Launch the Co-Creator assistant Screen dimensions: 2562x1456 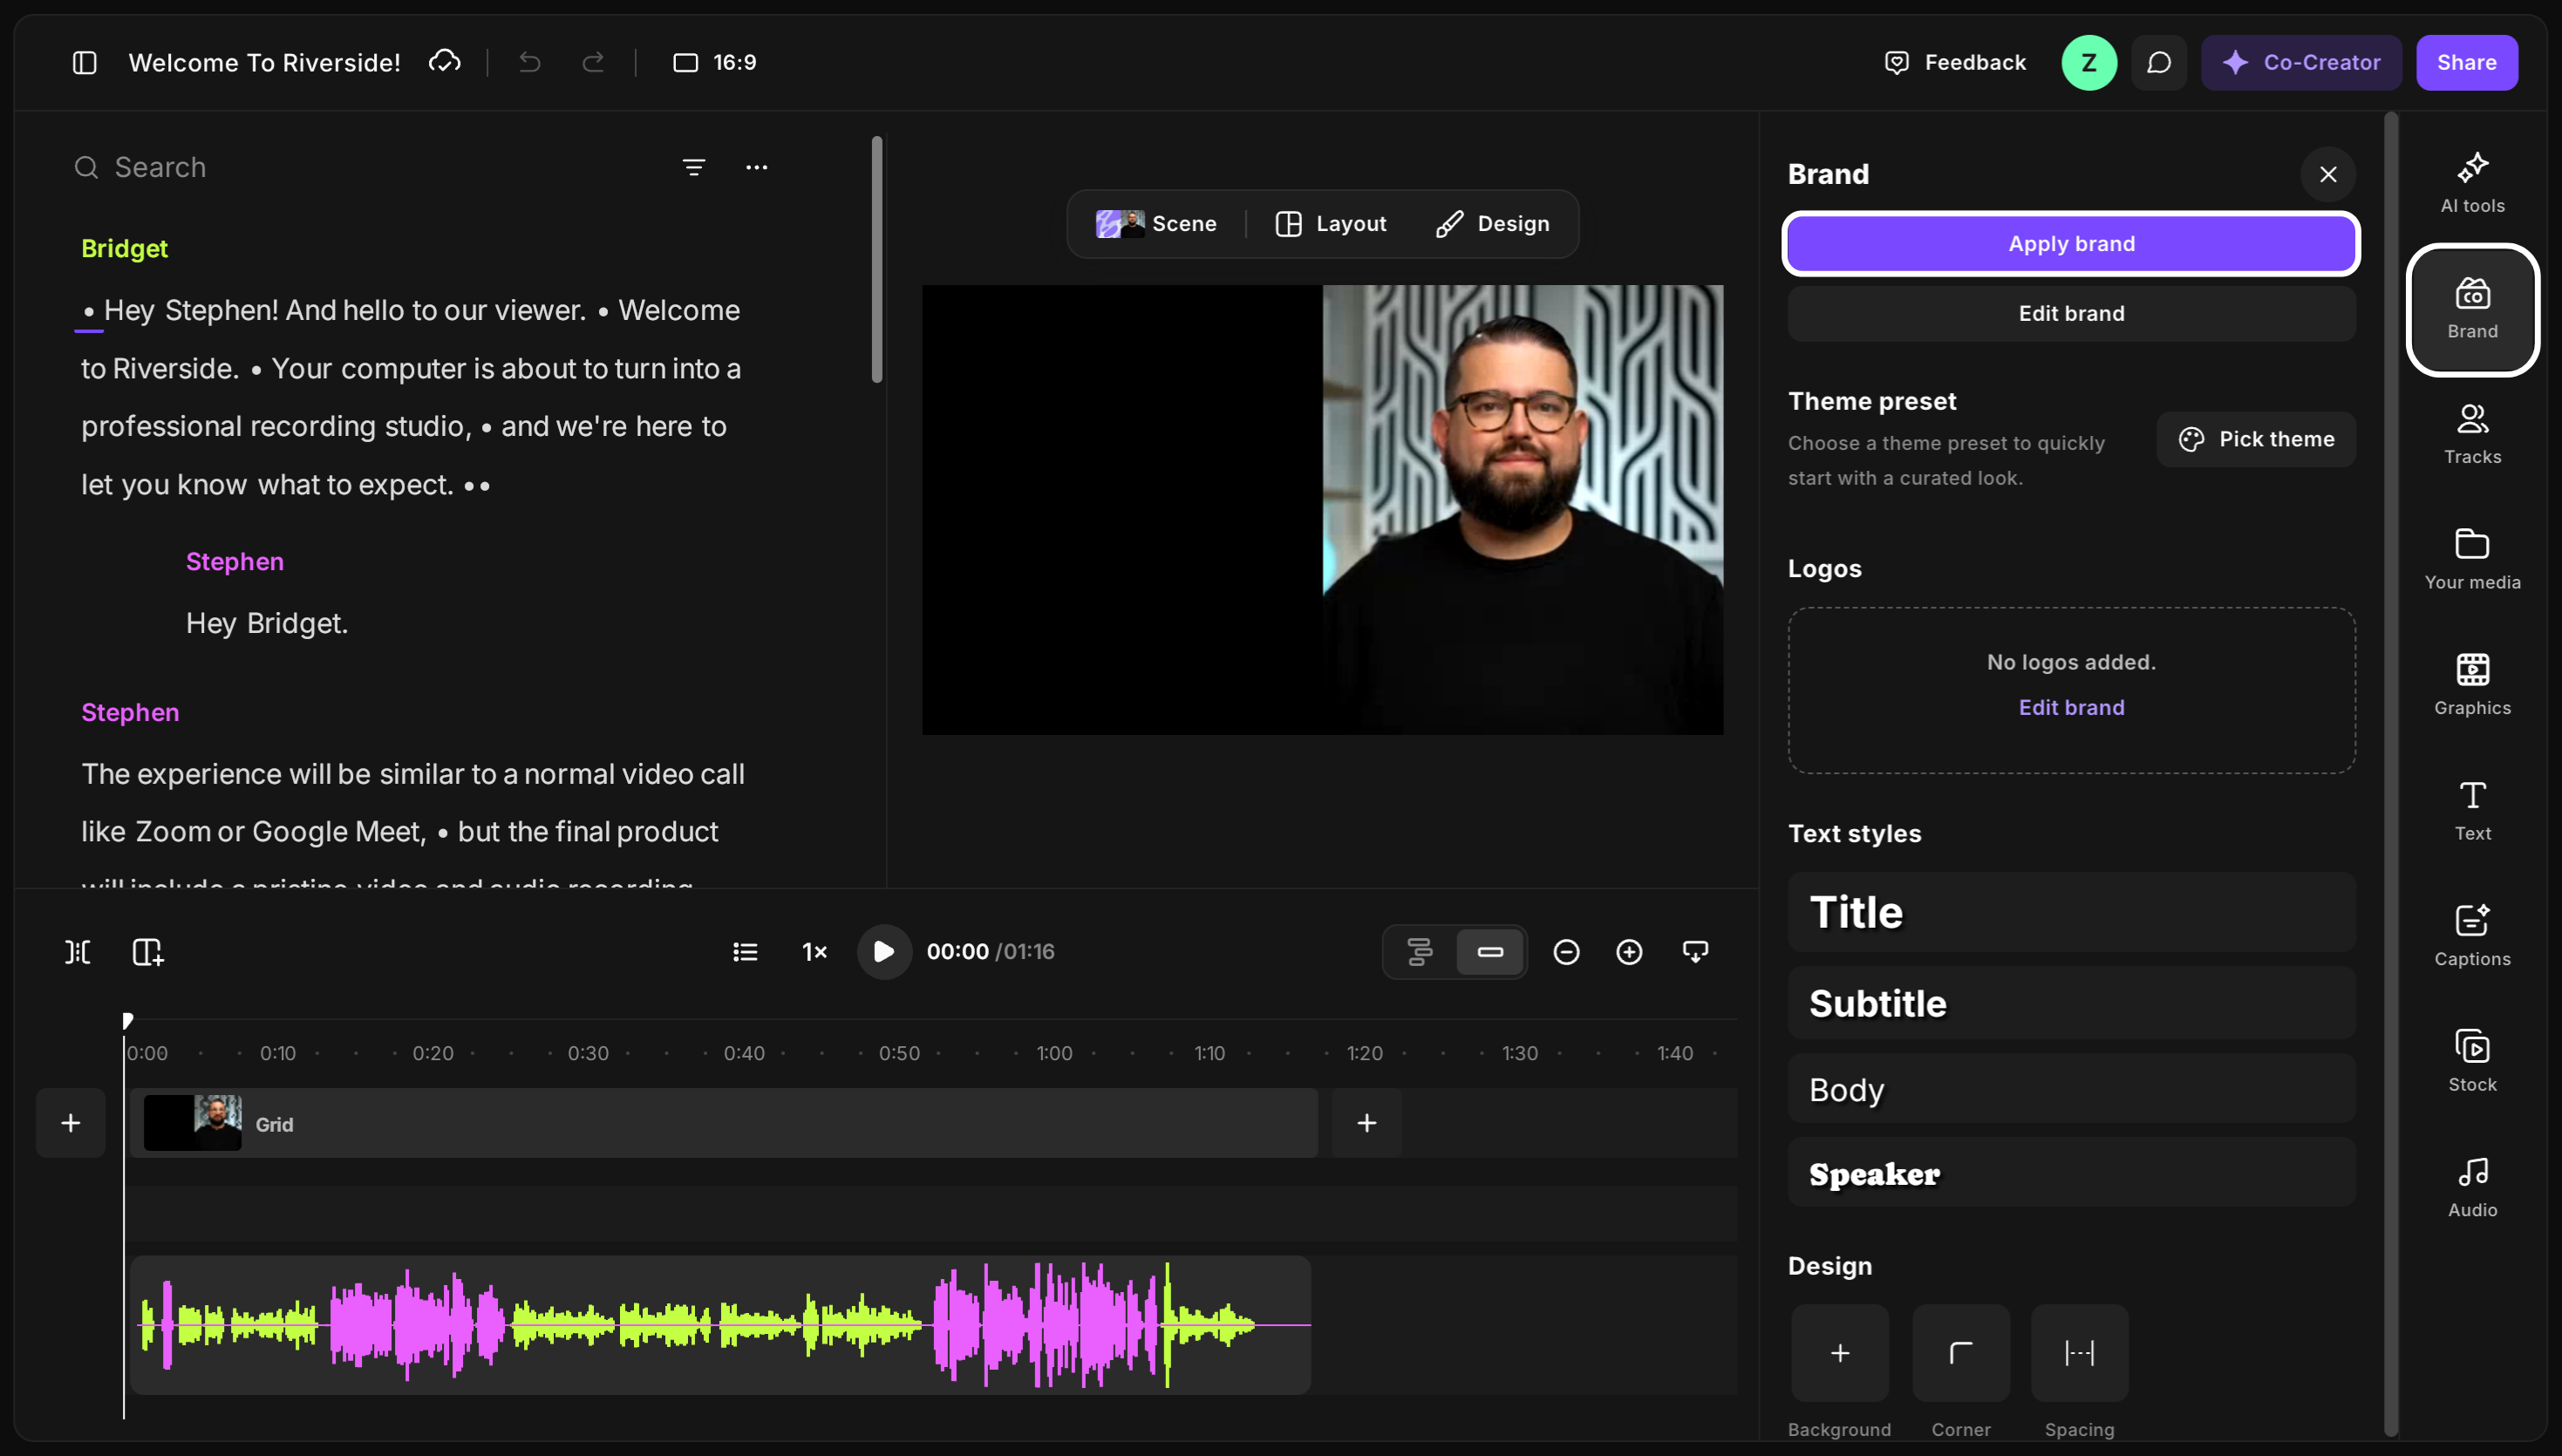[2301, 63]
